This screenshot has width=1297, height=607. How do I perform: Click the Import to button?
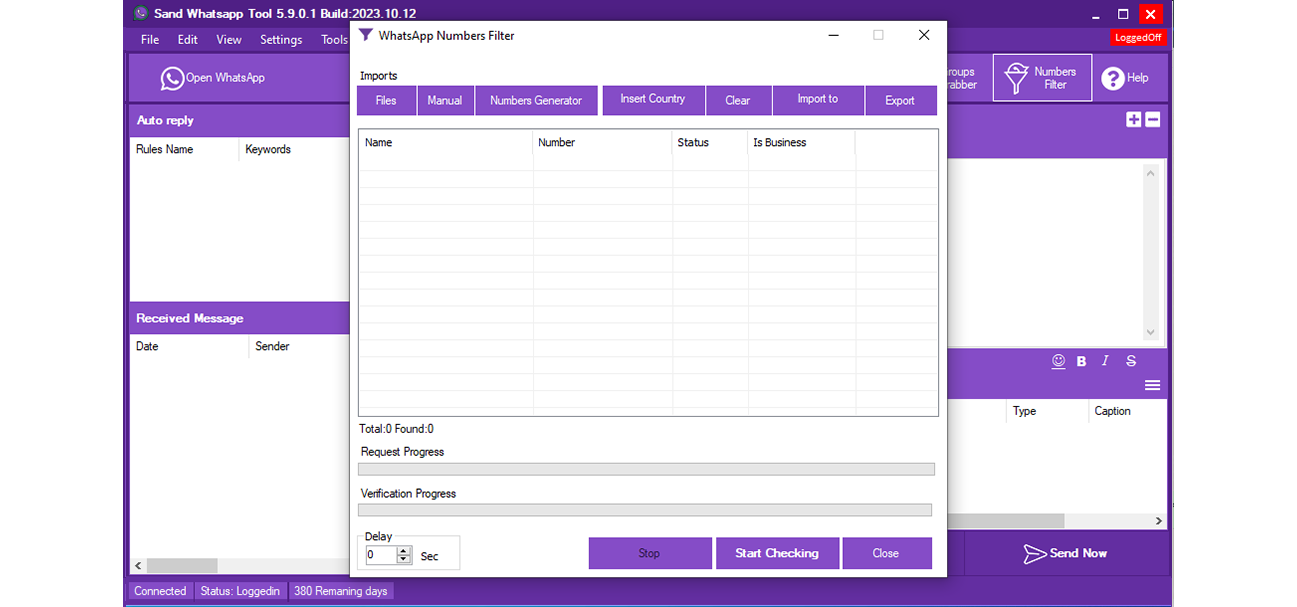(x=818, y=100)
